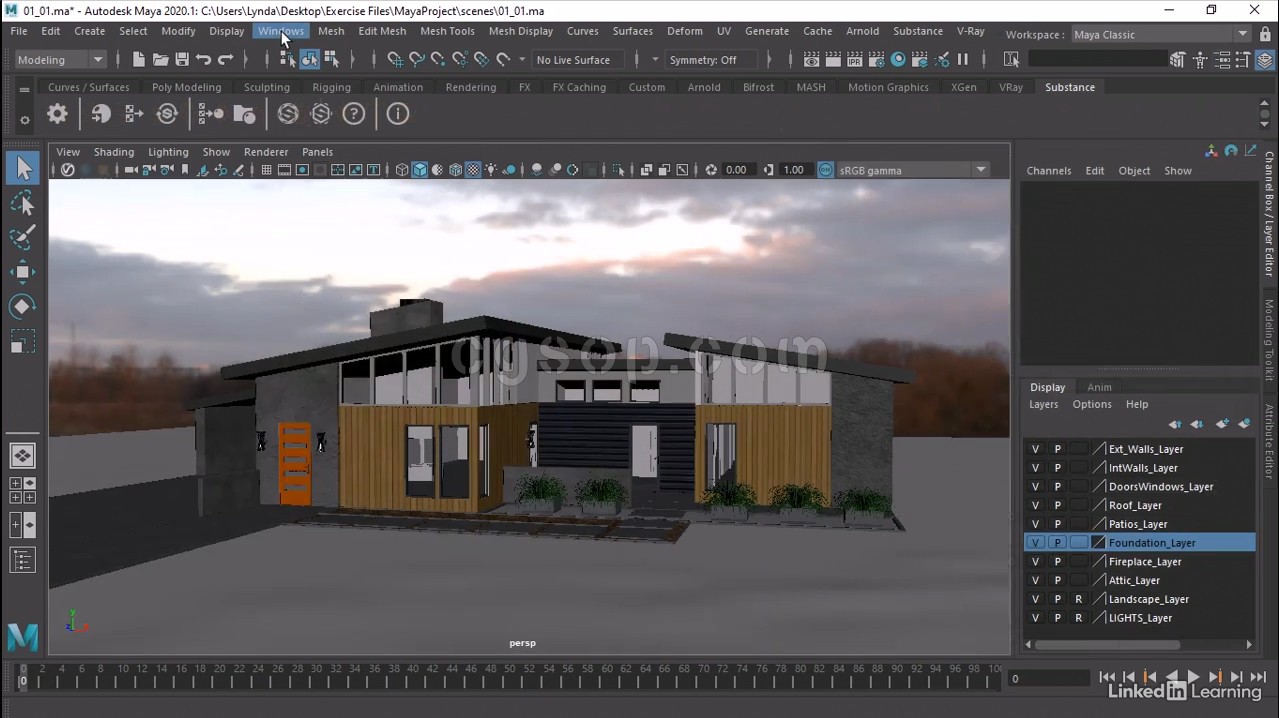Expand the snap options dropdown arrow
Screen dimensions: 1279x718
(x=522, y=60)
